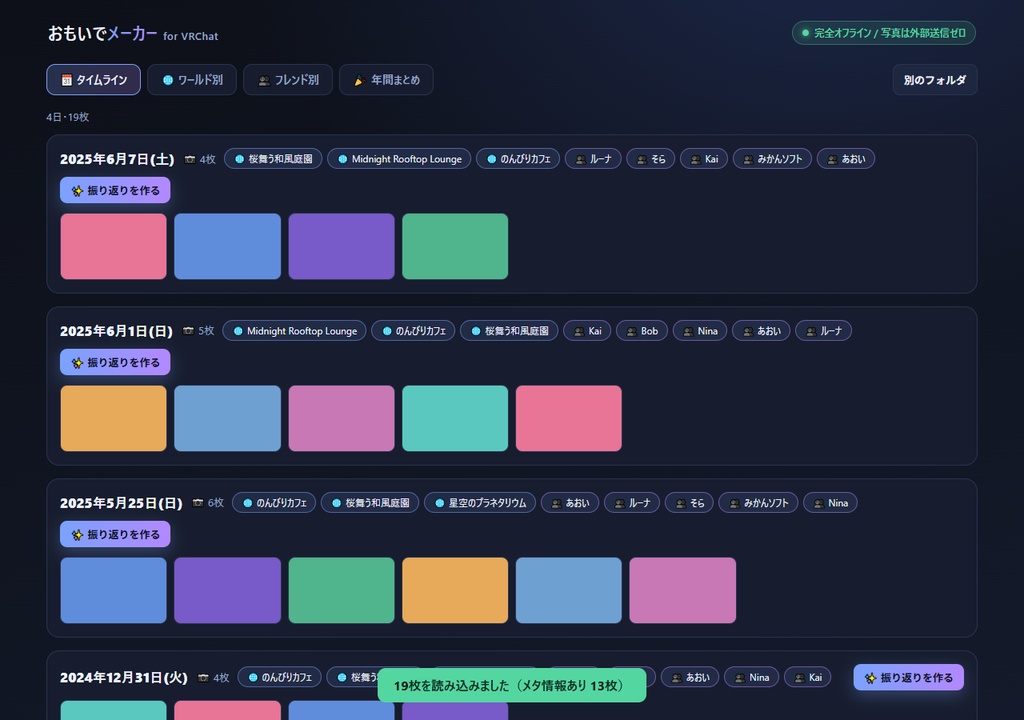This screenshot has width=1024, height=720.
Task: Select 桜舞う和風庭園 chip in June 7 row
Action: click(273, 159)
